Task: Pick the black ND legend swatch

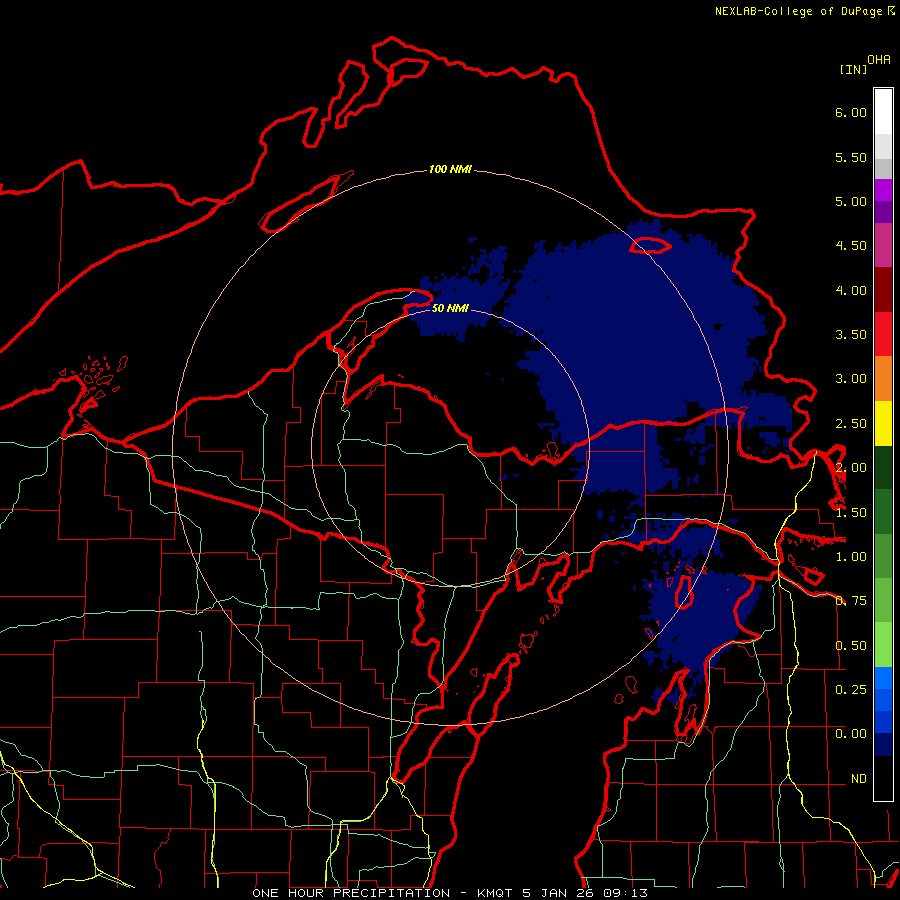Action: click(883, 778)
